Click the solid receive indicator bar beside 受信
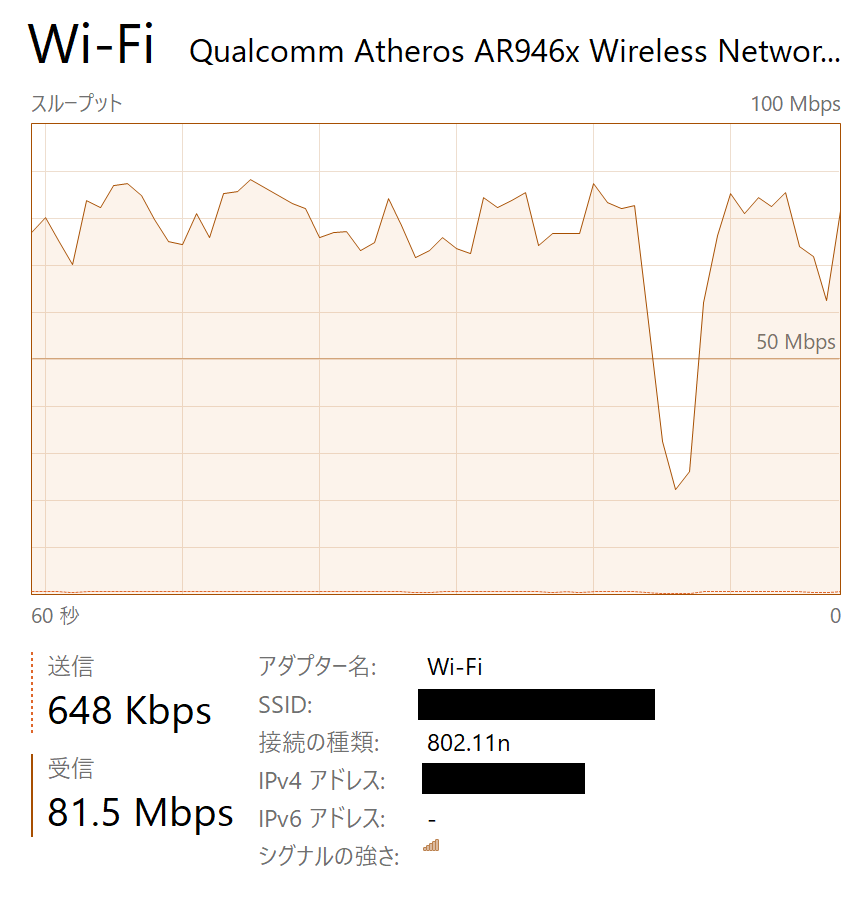The width and height of the screenshot is (863, 908). [x=32, y=795]
